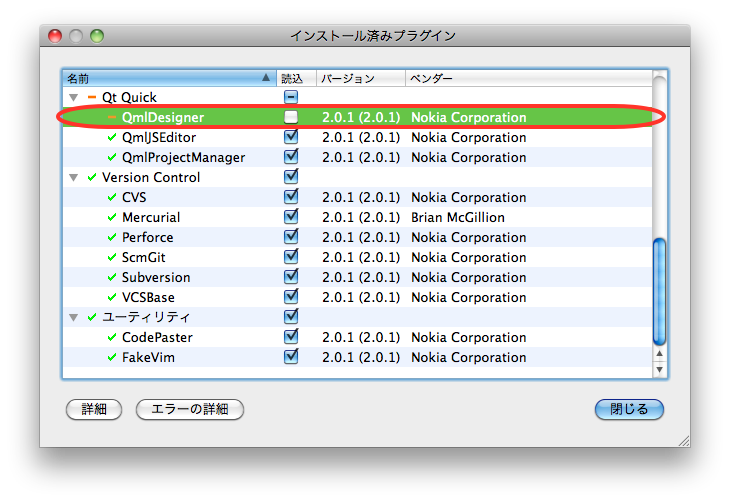Click the green checkmark icon beside Mercurial
The height and width of the screenshot is (502, 730).
112,217
